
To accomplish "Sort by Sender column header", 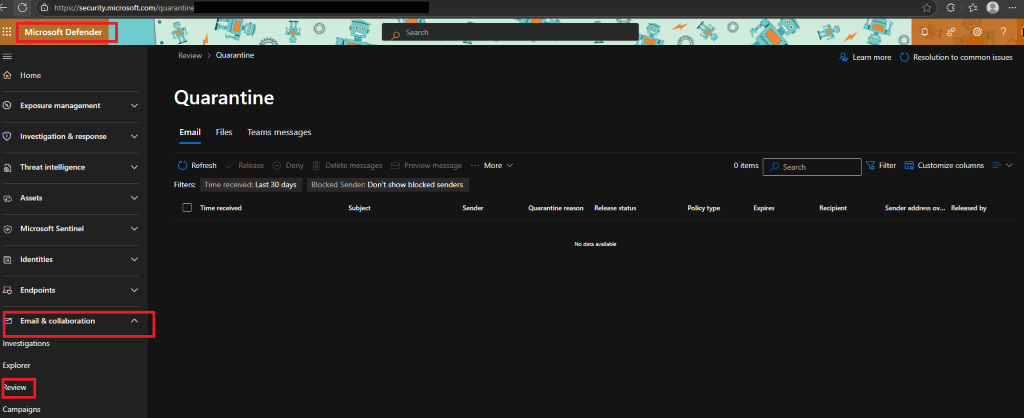I will [473, 208].
